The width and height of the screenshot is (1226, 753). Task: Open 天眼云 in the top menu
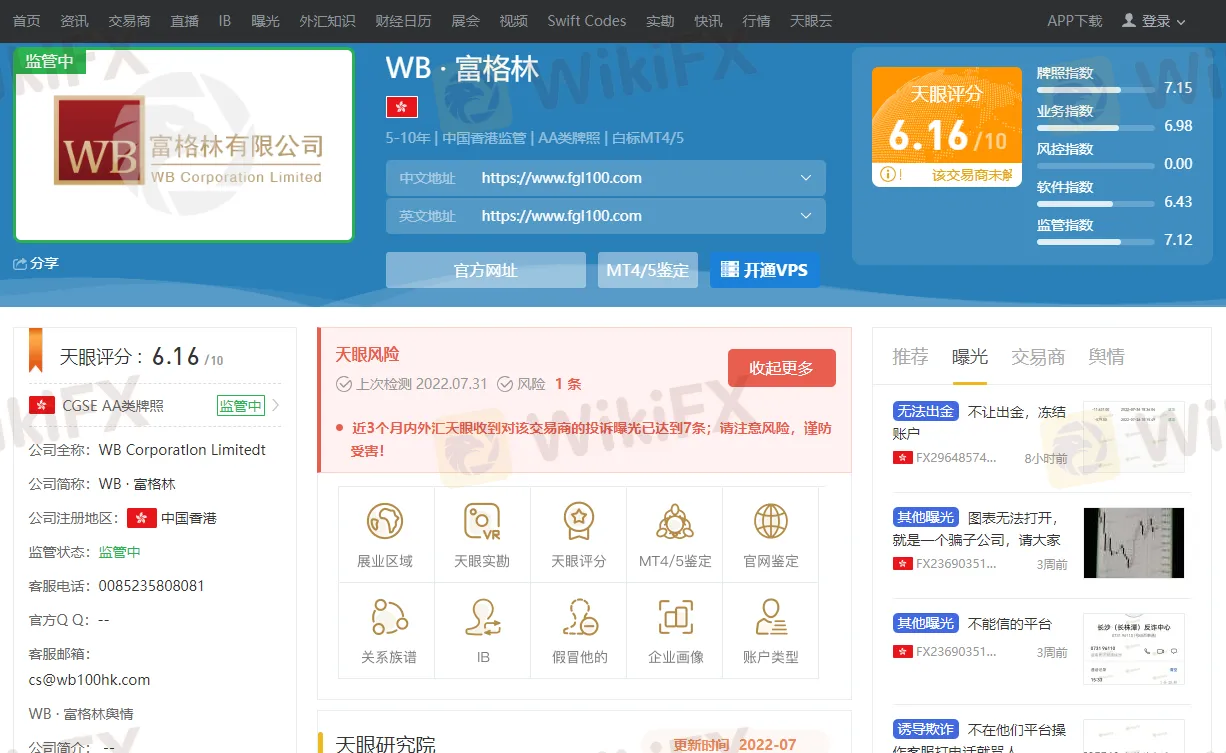tap(811, 21)
